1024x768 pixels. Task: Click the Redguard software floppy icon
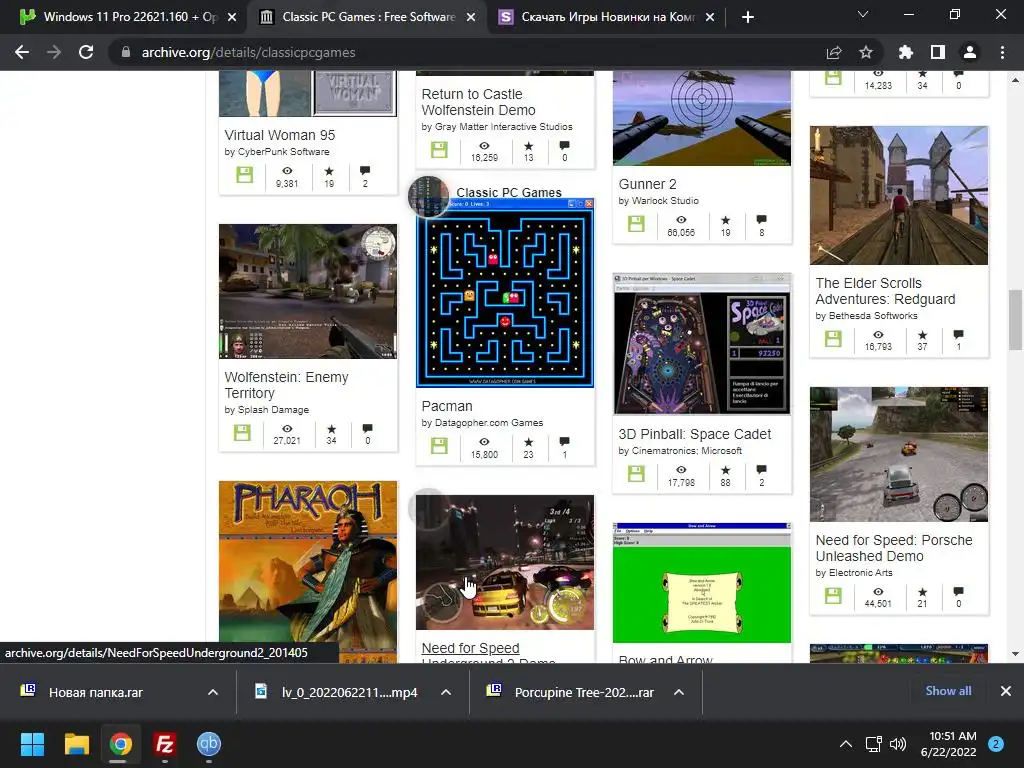tap(833, 339)
